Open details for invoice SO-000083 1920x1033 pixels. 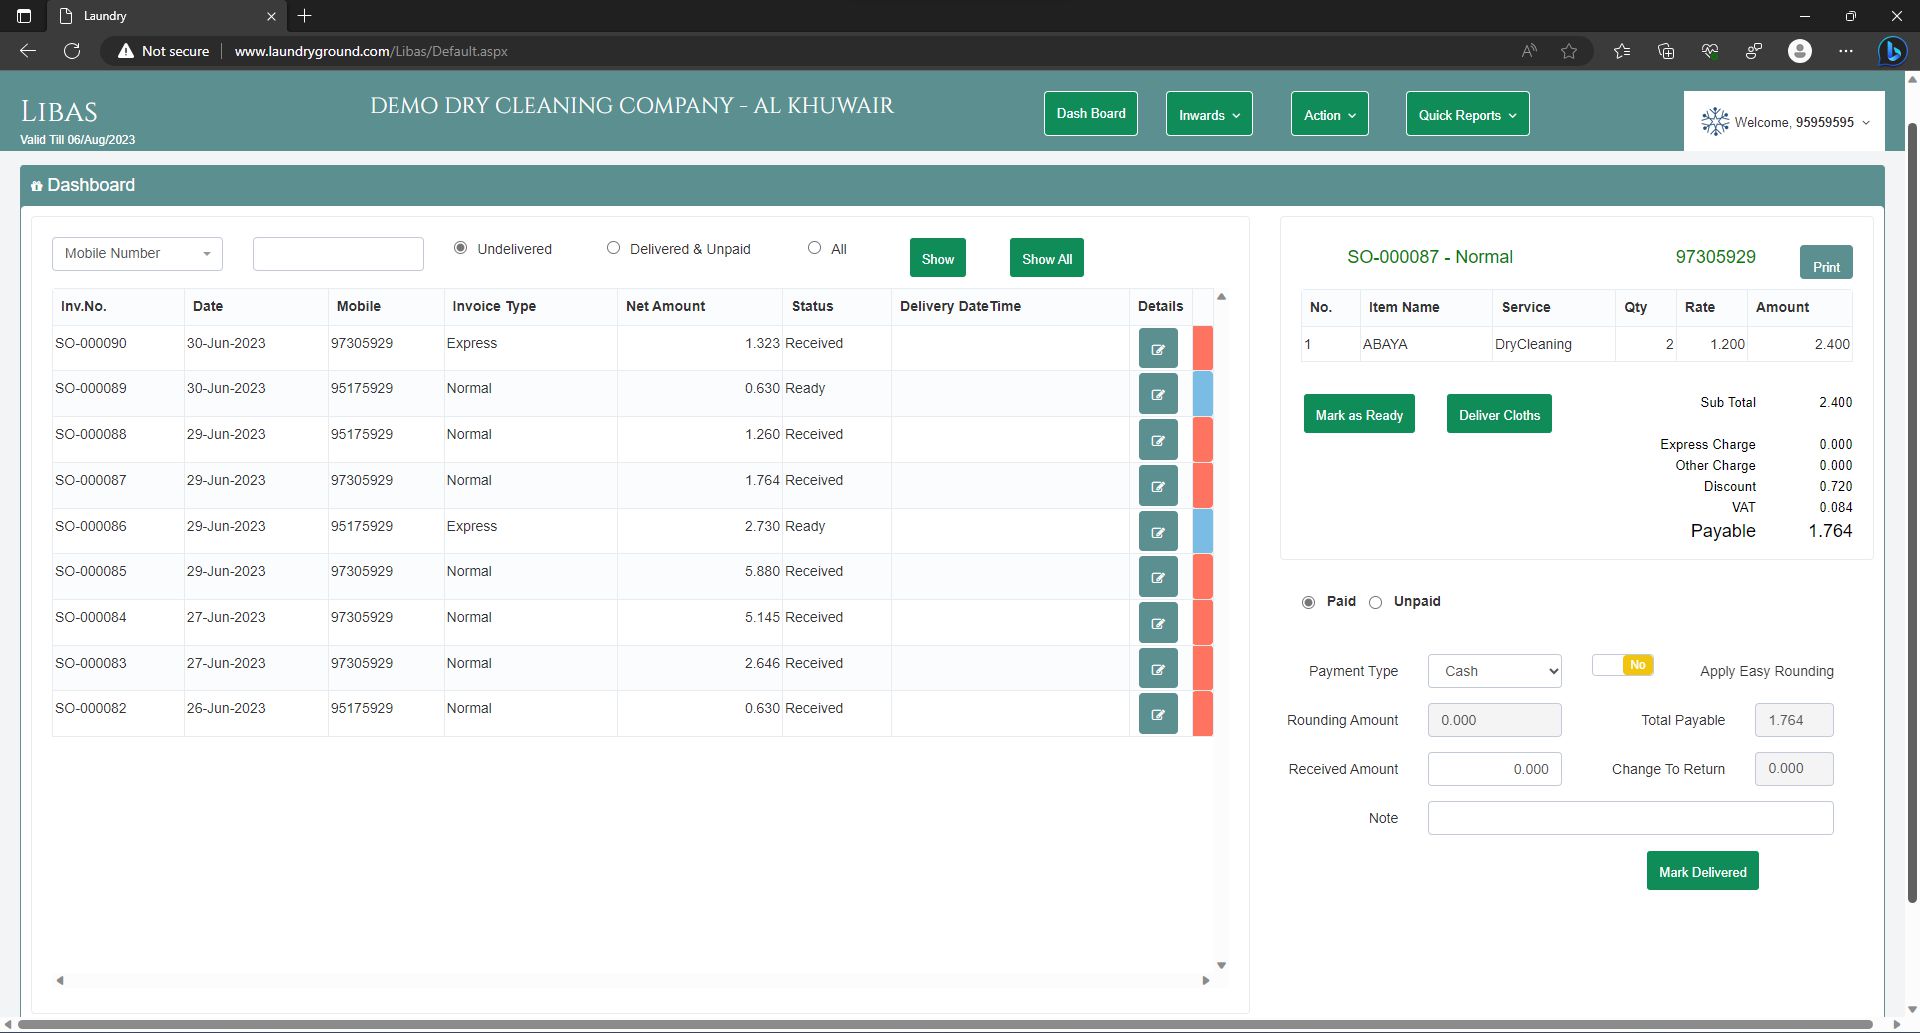pos(1158,669)
